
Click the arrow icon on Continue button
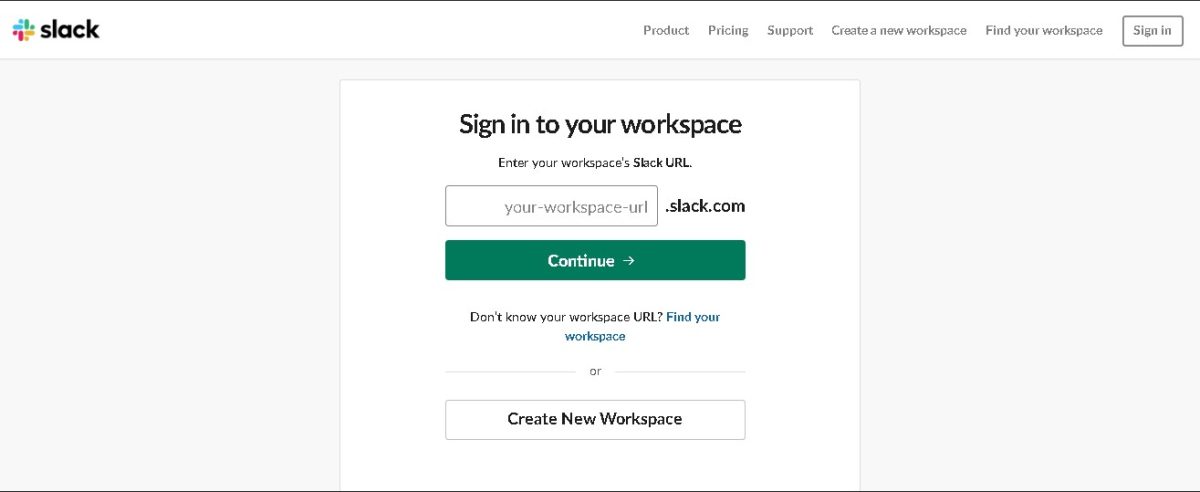click(629, 260)
